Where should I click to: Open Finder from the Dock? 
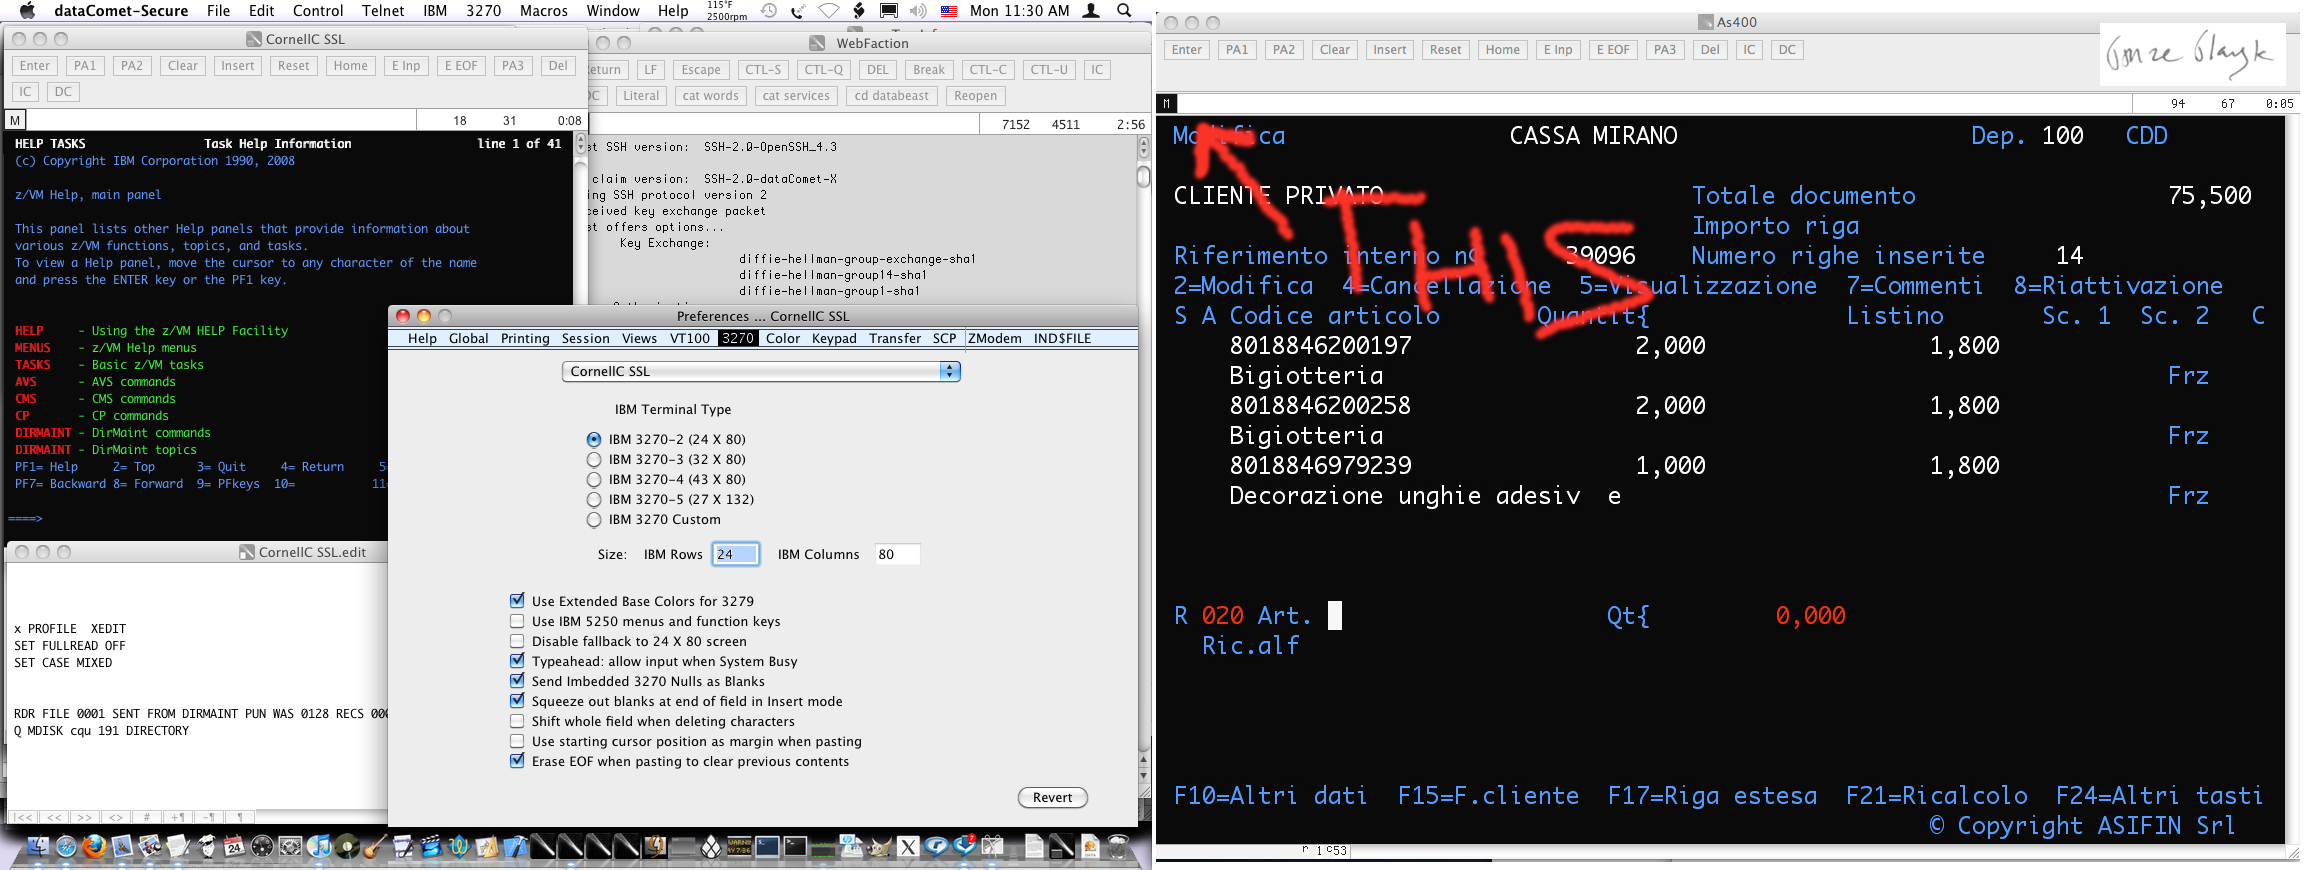pos(38,847)
